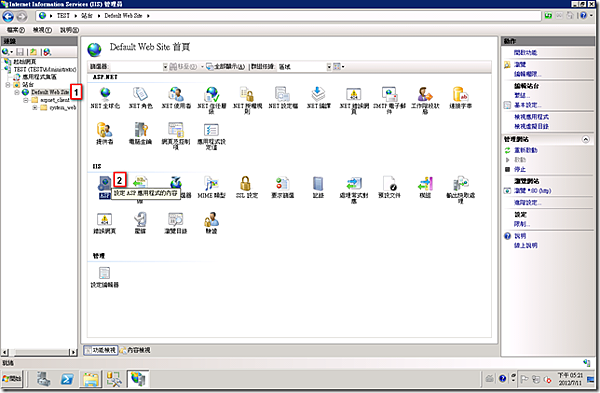Select Default Web Site in connections tree
The height and width of the screenshot is (393, 600).
pos(50,92)
